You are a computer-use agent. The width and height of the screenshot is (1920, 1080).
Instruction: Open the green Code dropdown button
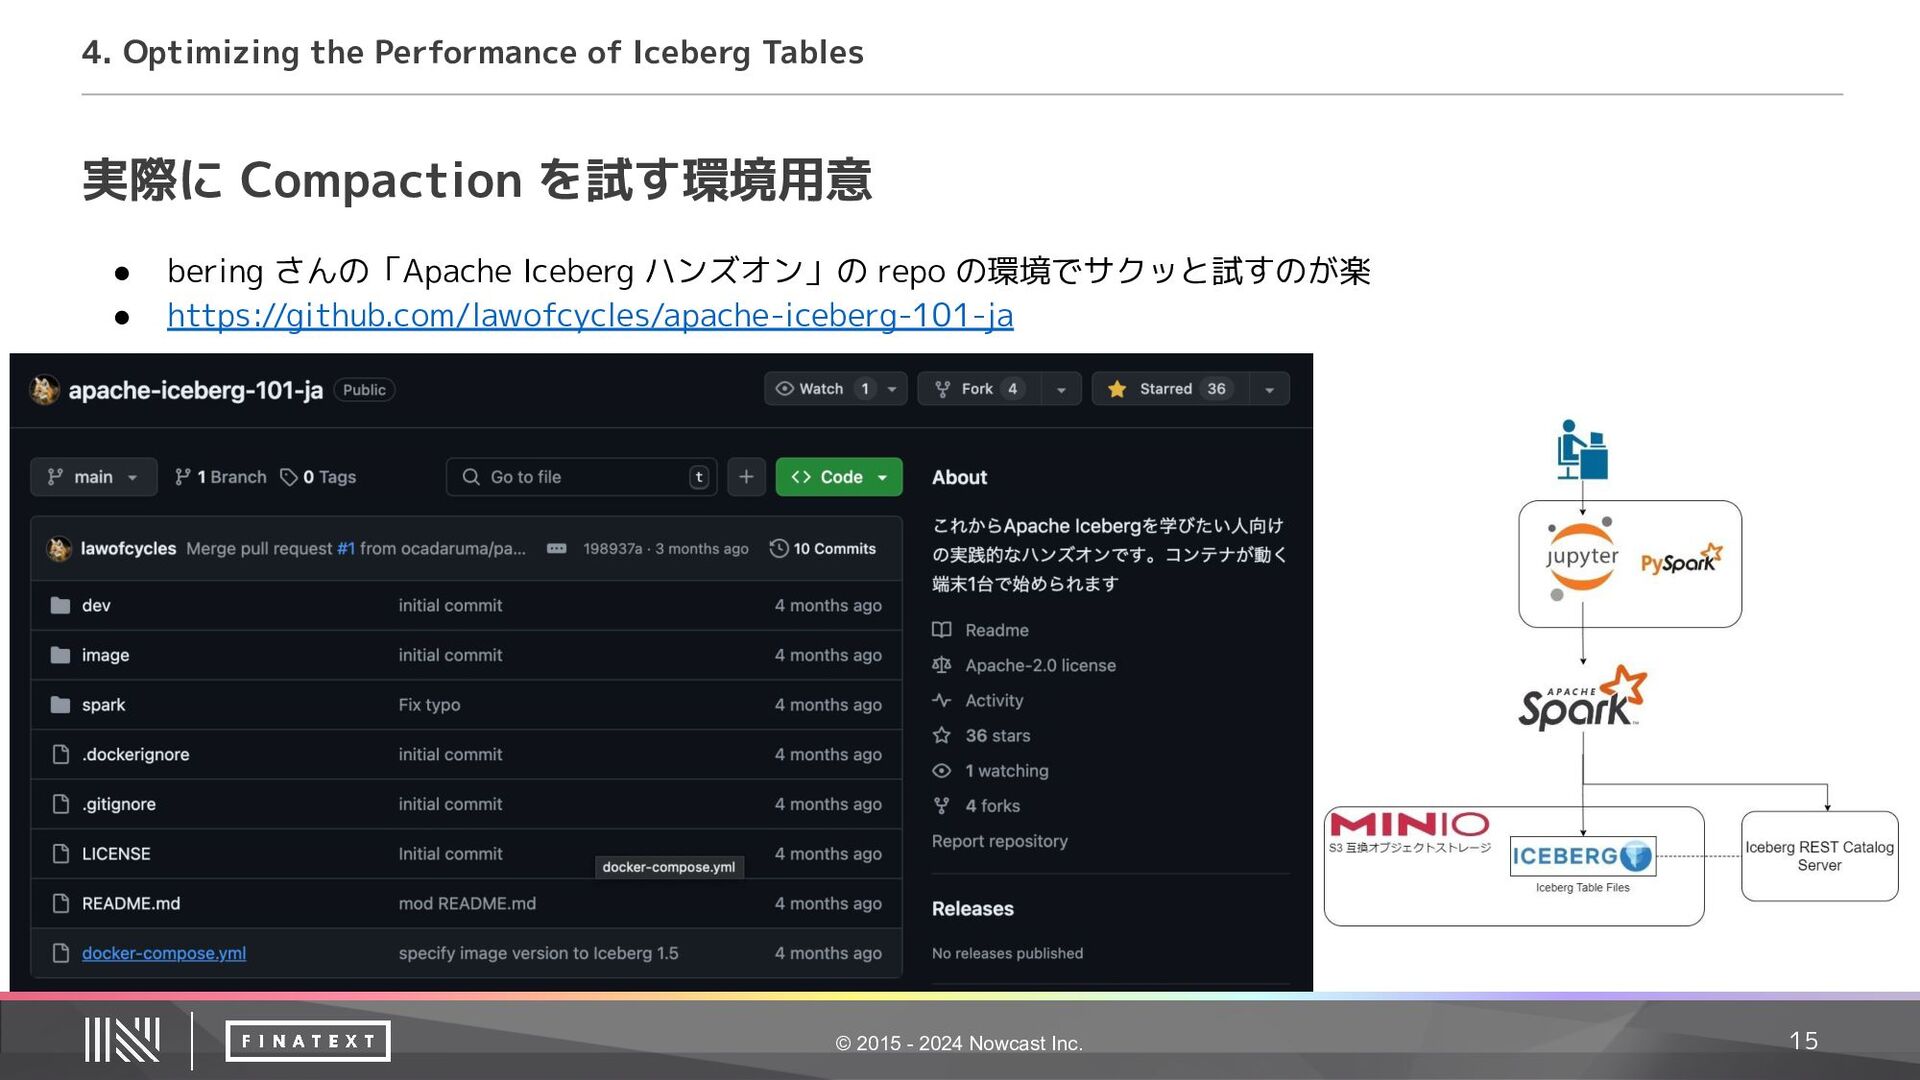(839, 477)
